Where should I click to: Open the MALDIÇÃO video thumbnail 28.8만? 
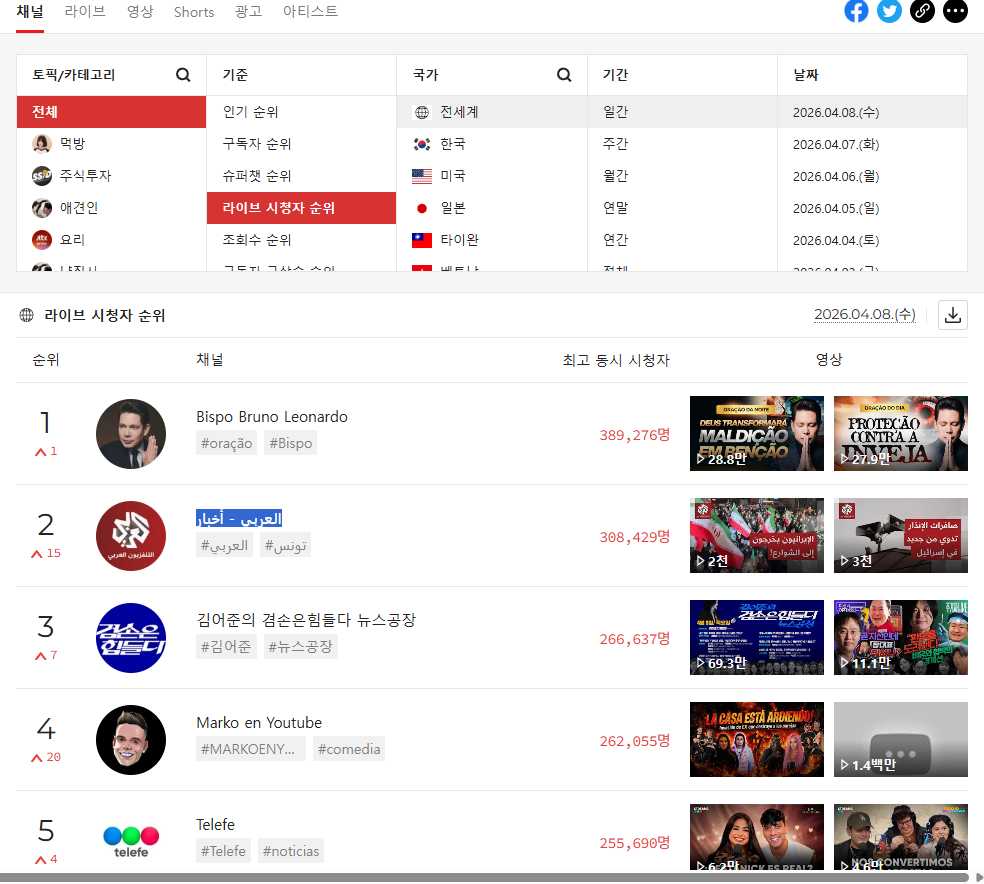coord(757,434)
